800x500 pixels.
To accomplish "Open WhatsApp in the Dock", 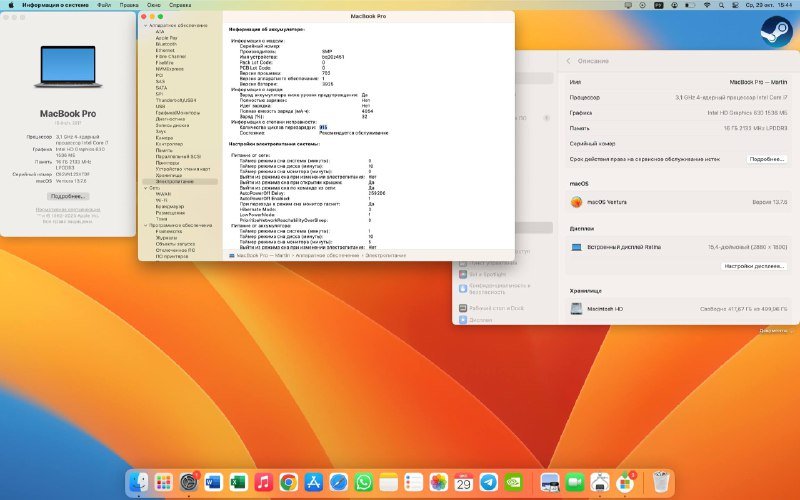I will click(x=363, y=482).
